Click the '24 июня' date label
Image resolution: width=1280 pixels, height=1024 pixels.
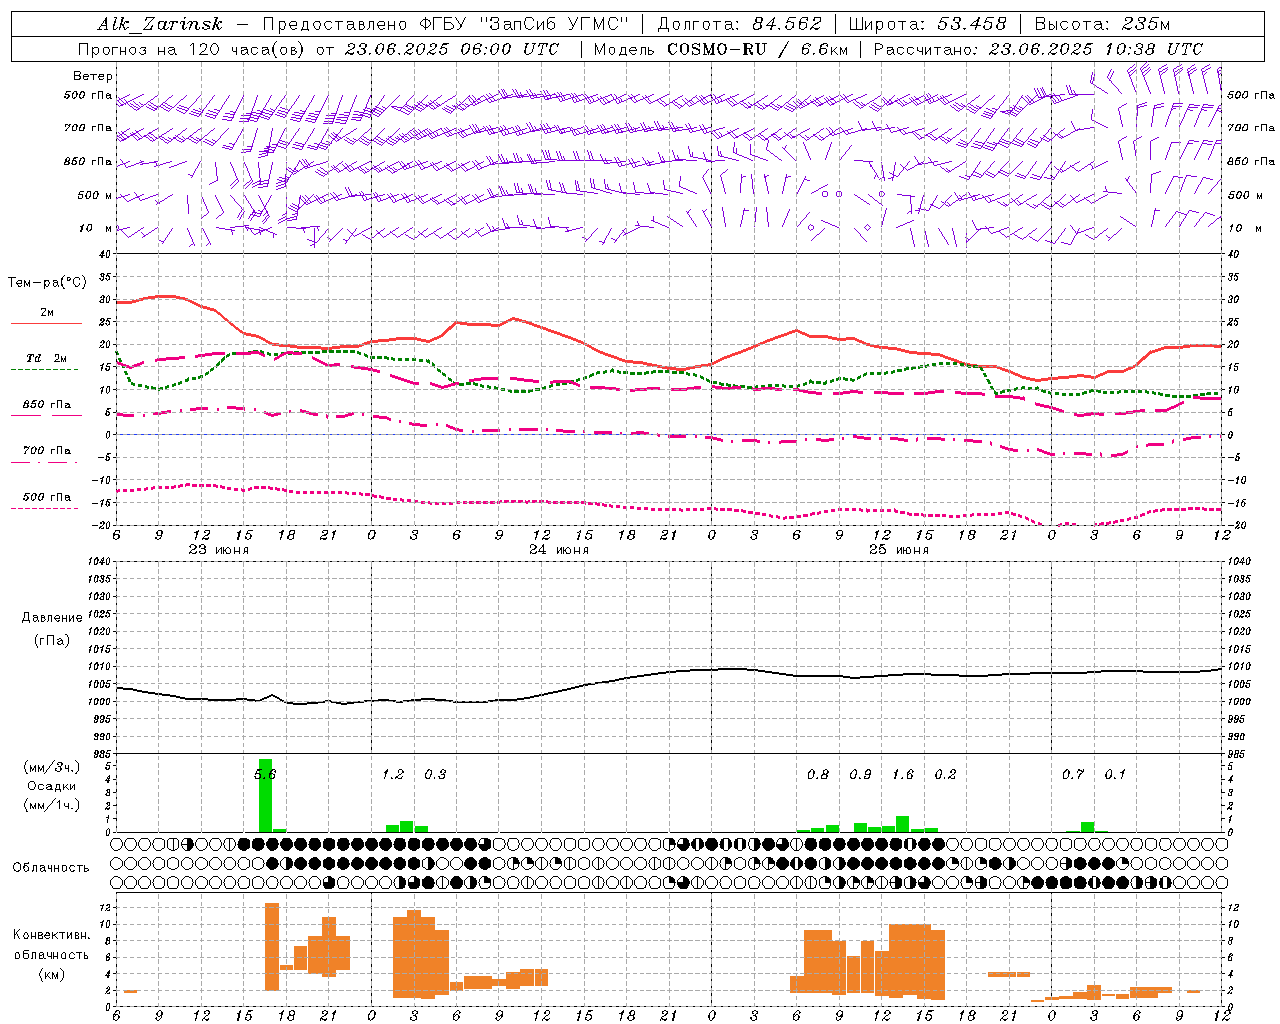coord(558,550)
